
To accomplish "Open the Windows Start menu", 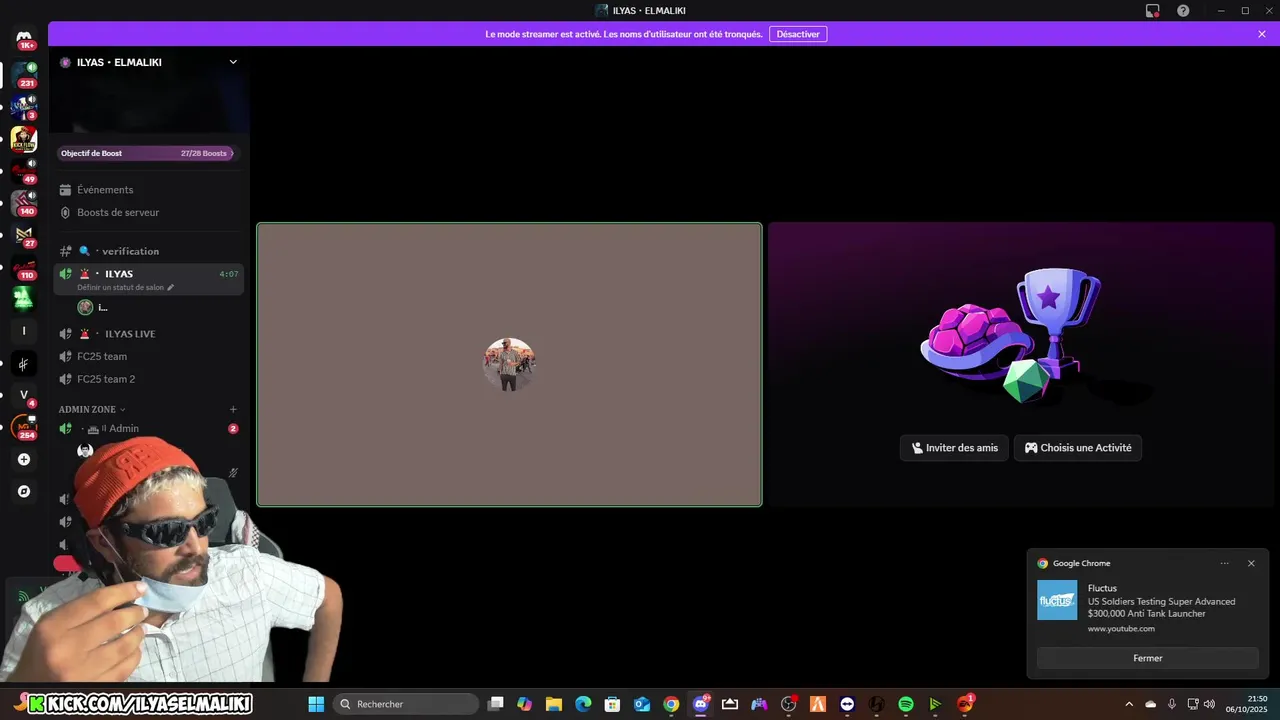I will 316,704.
